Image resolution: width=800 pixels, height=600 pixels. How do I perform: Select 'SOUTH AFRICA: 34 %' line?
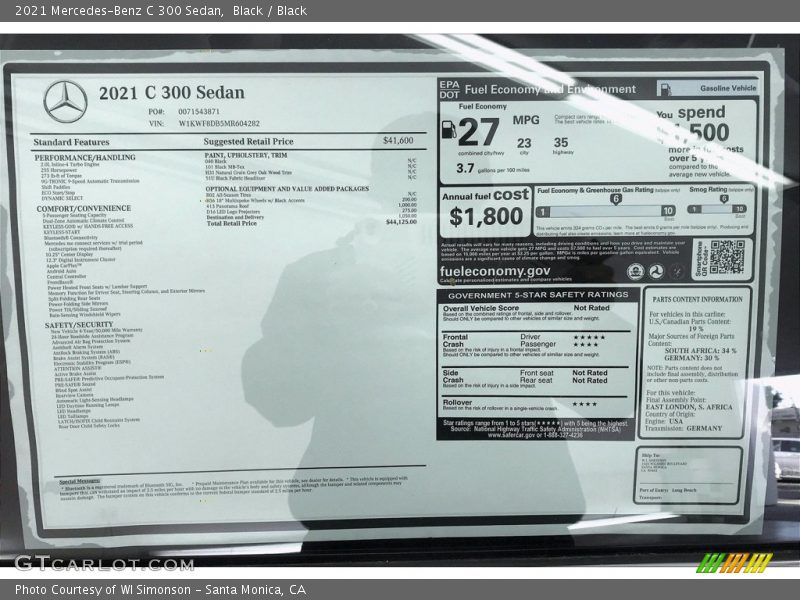pyautogui.click(x=701, y=351)
